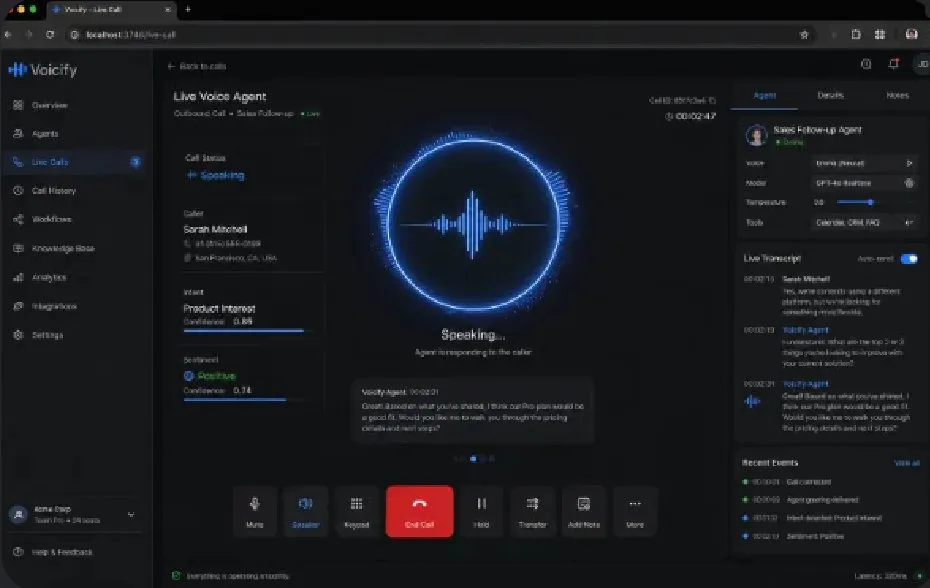Click the Positive sentiment smiley icon
The image size is (930, 588).
189,376
